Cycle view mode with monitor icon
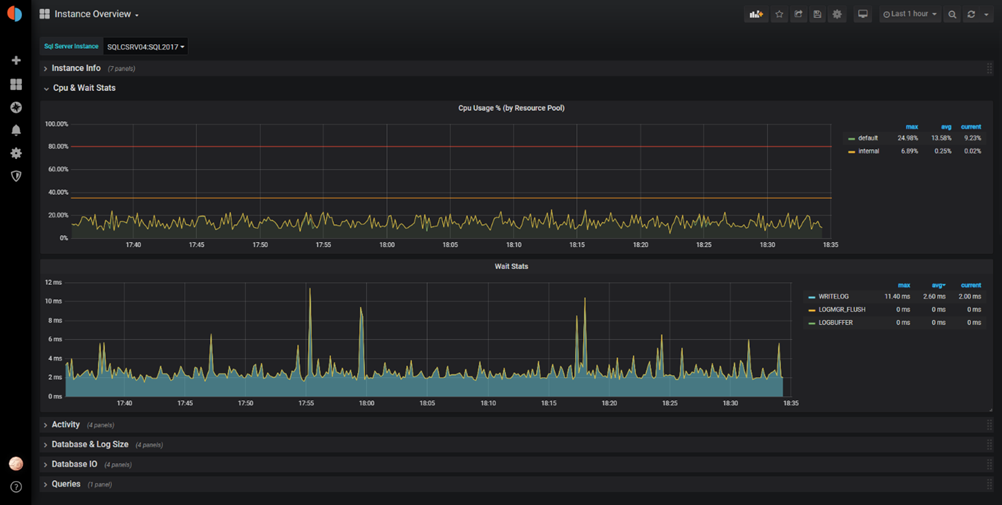The height and width of the screenshot is (505, 1002). coord(863,14)
